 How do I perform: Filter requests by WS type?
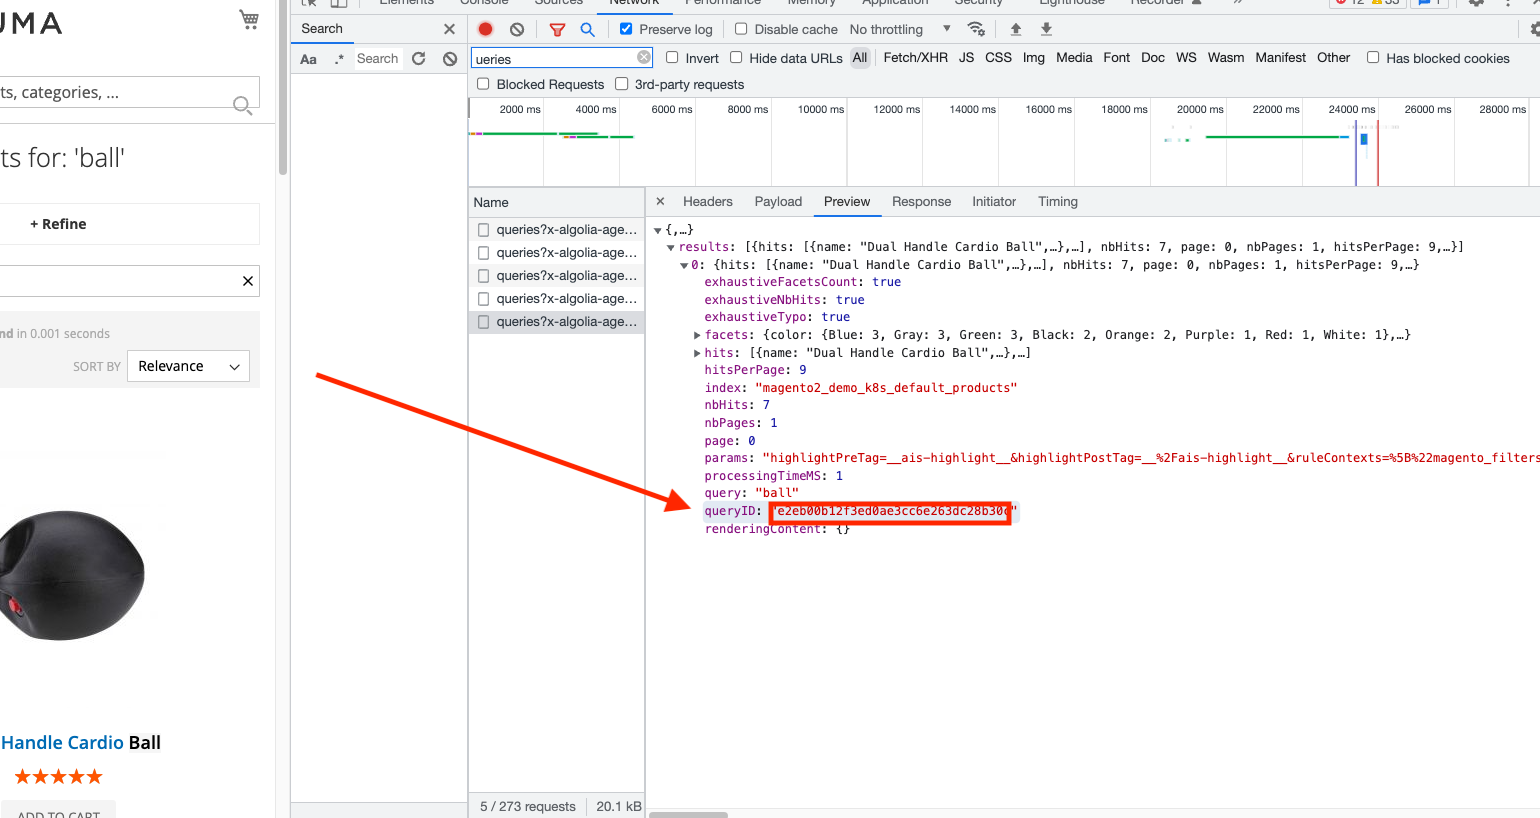(1186, 58)
